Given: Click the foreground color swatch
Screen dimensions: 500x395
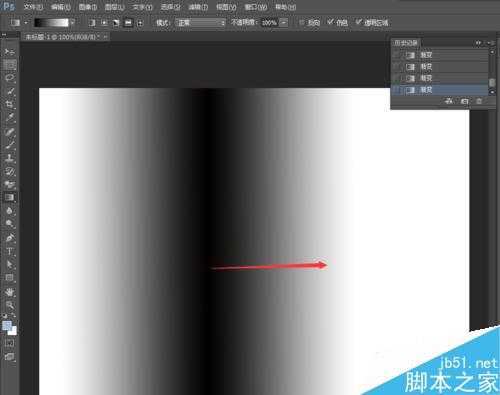Looking at the screenshot, I should point(7,326).
